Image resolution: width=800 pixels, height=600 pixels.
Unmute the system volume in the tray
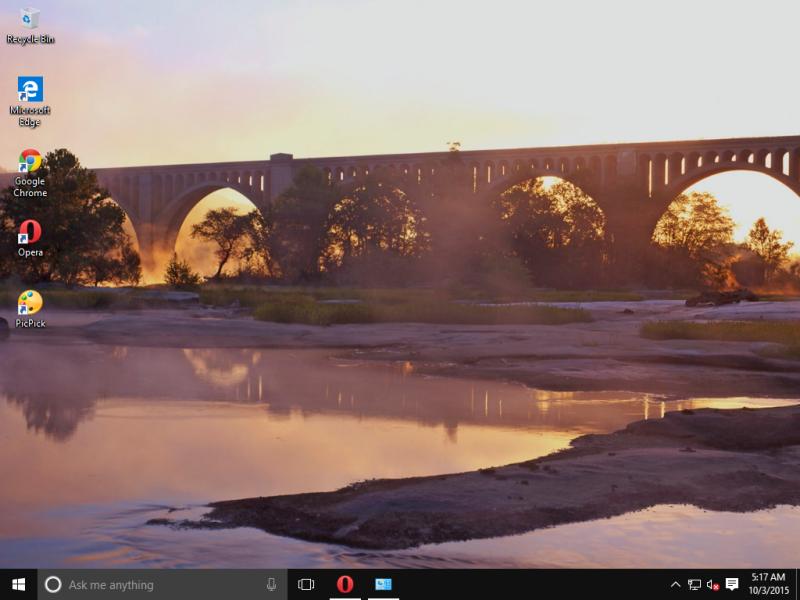tap(713, 585)
